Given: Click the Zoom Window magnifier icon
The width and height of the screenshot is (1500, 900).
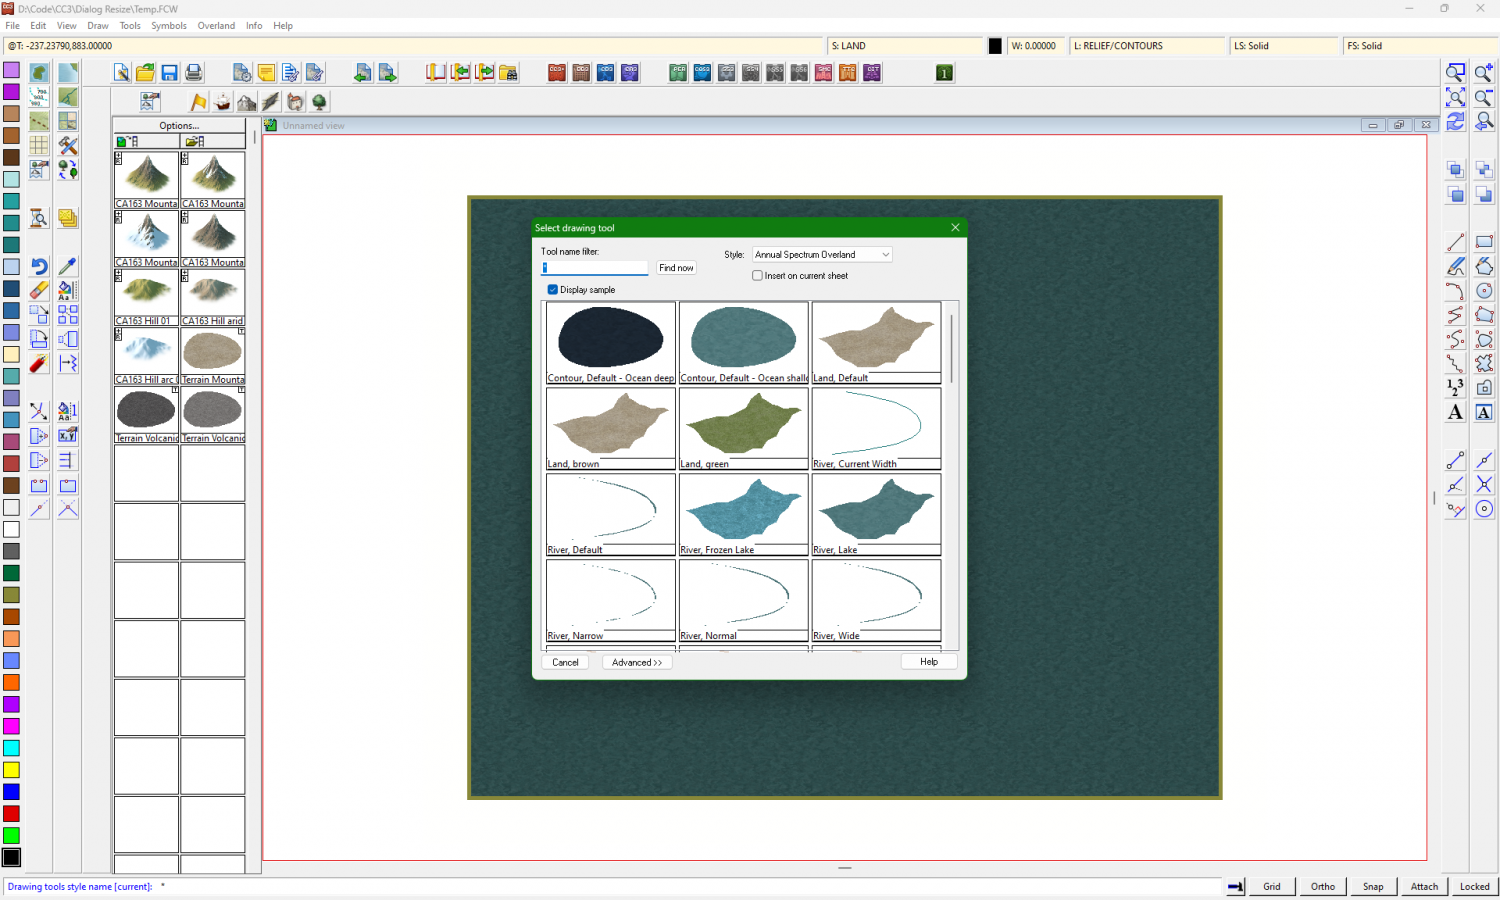Looking at the screenshot, I should coord(1456,73).
